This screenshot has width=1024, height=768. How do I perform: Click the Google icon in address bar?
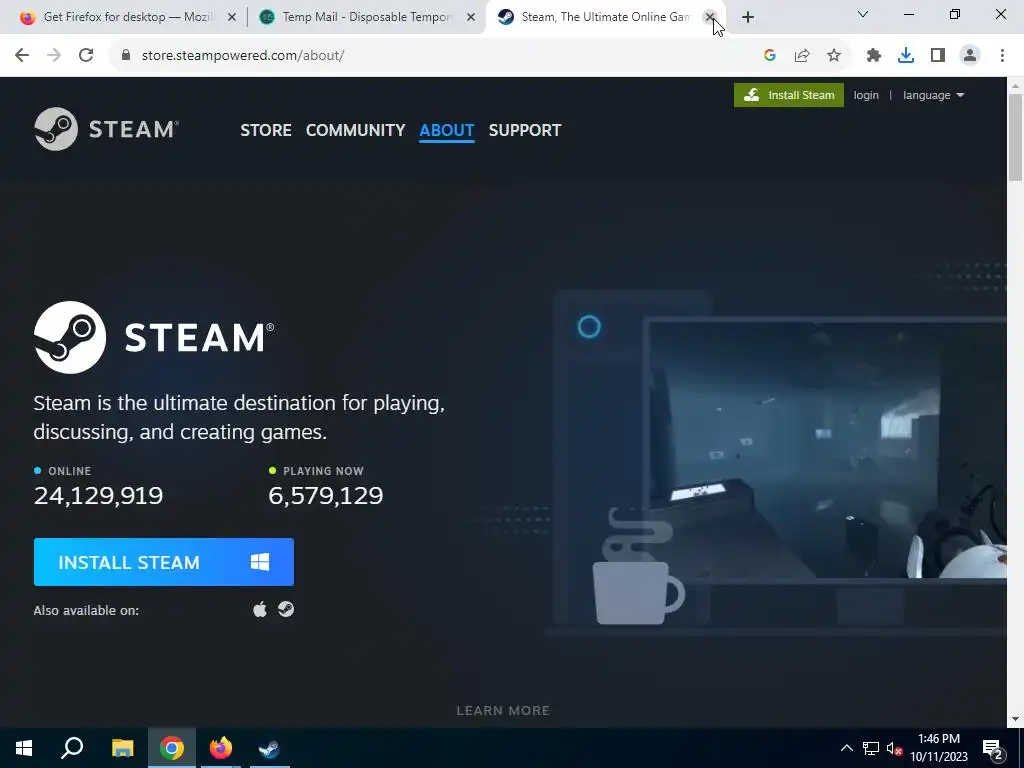pyautogui.click(x=770, y=56)
